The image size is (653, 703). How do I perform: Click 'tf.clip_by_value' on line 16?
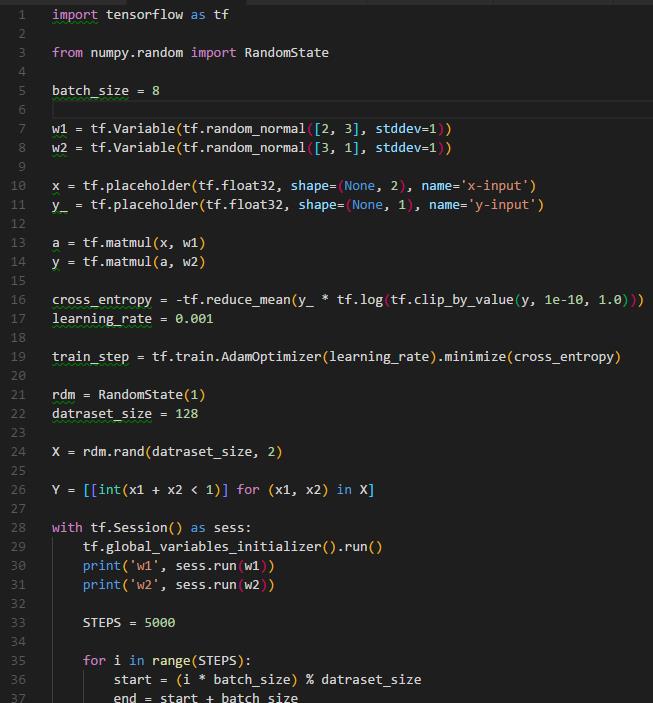452,300
